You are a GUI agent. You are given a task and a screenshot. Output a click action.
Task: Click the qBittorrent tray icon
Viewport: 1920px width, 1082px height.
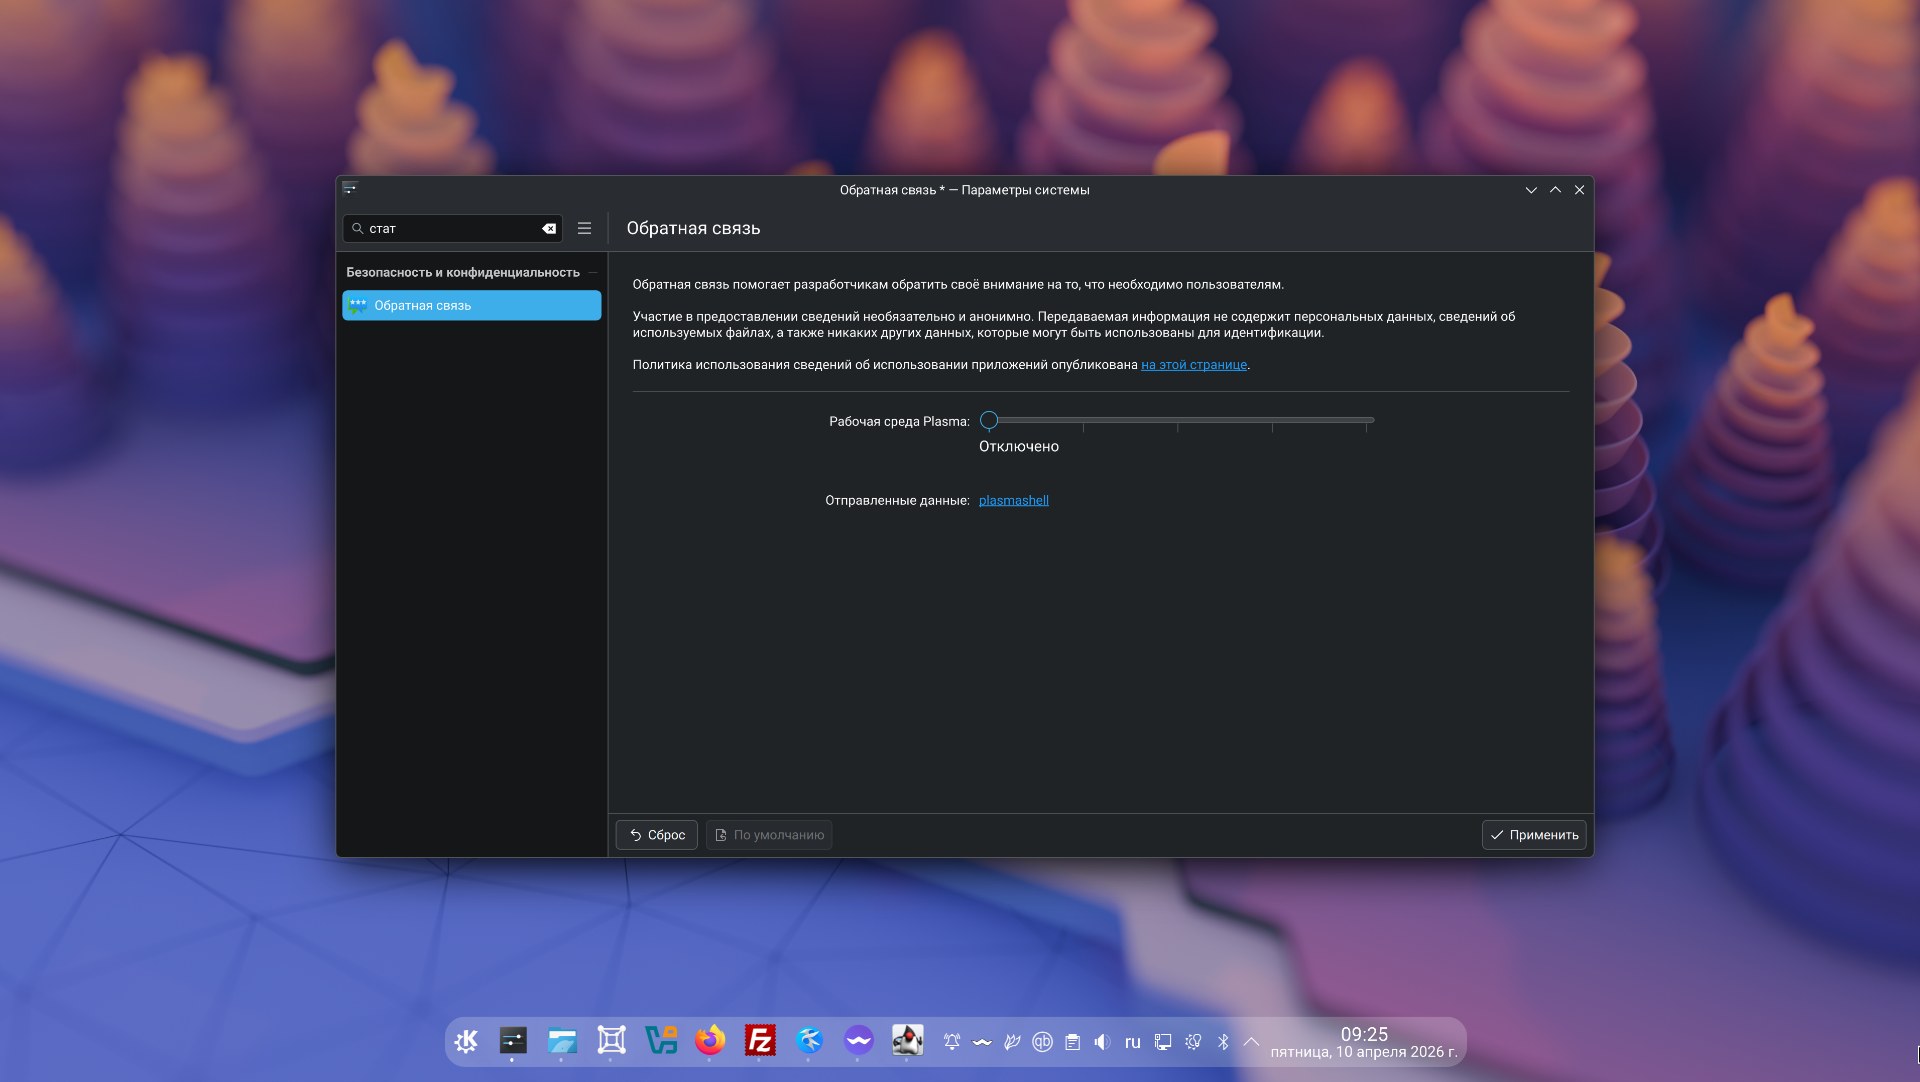[x=1042, y=1042]
